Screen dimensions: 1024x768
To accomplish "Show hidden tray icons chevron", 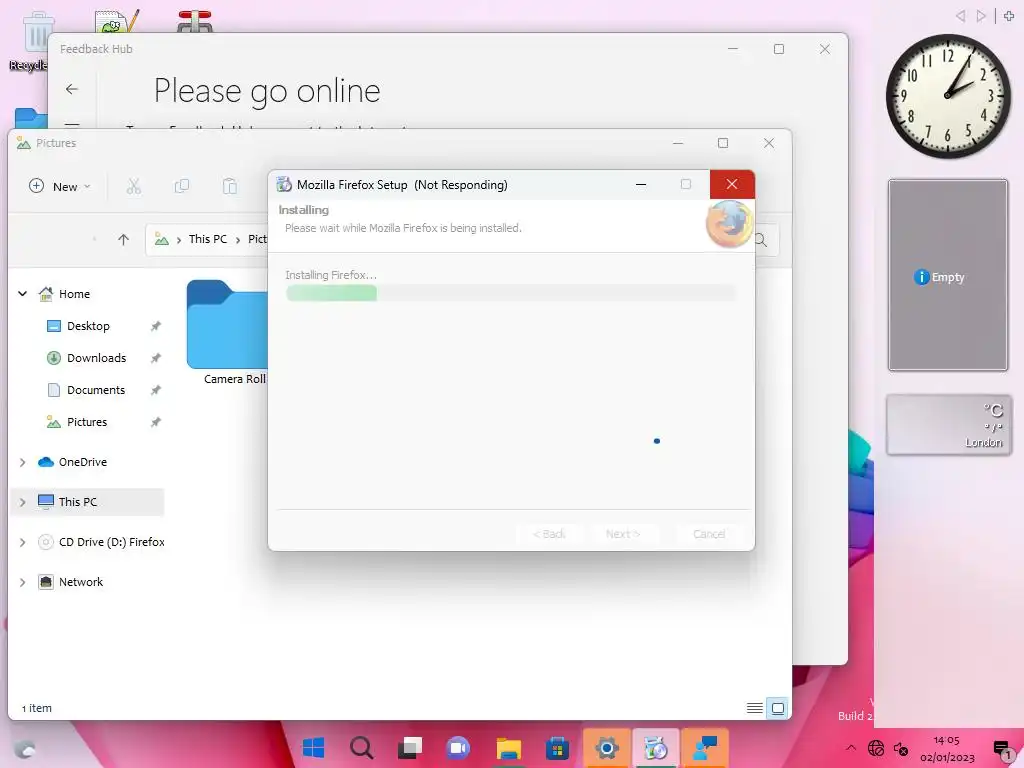I will click(x=850, y=748).
